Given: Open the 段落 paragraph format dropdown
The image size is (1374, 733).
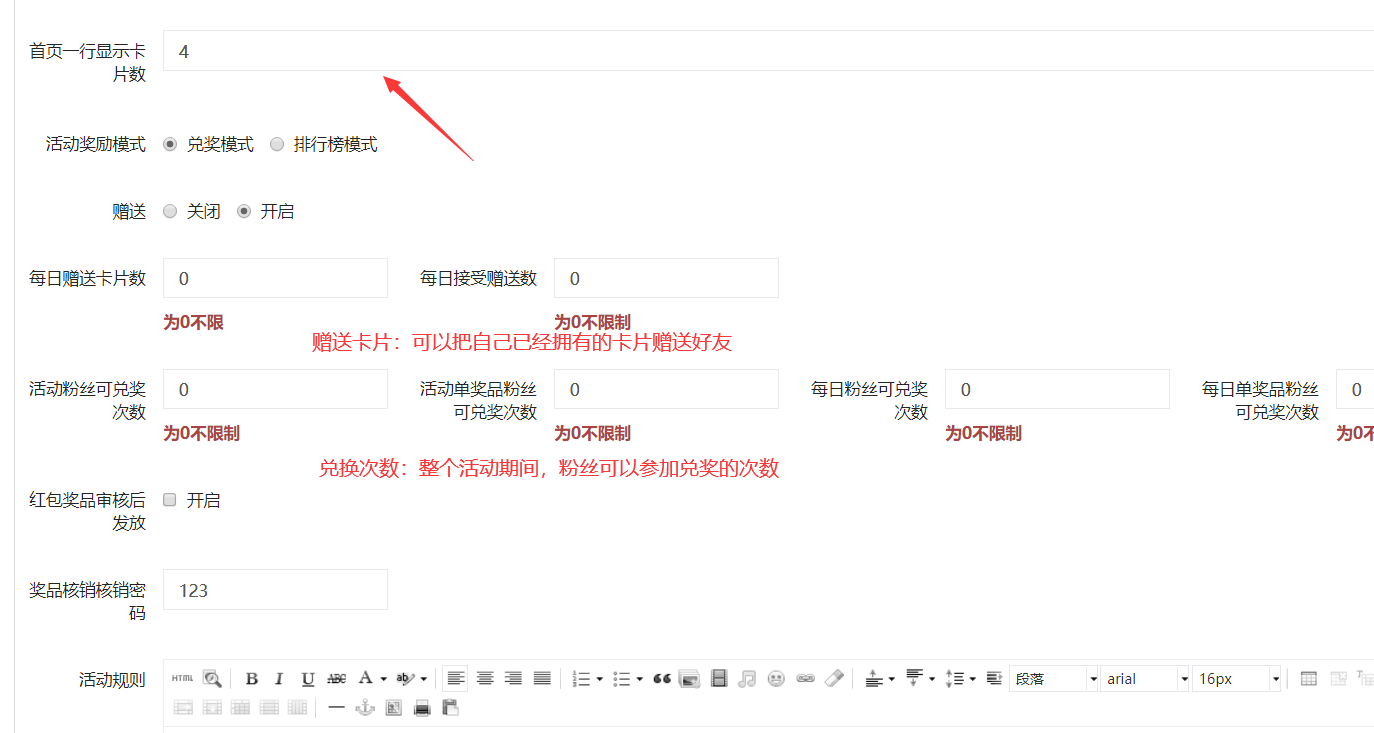Looking at the screenshot, I should 1054,679.
